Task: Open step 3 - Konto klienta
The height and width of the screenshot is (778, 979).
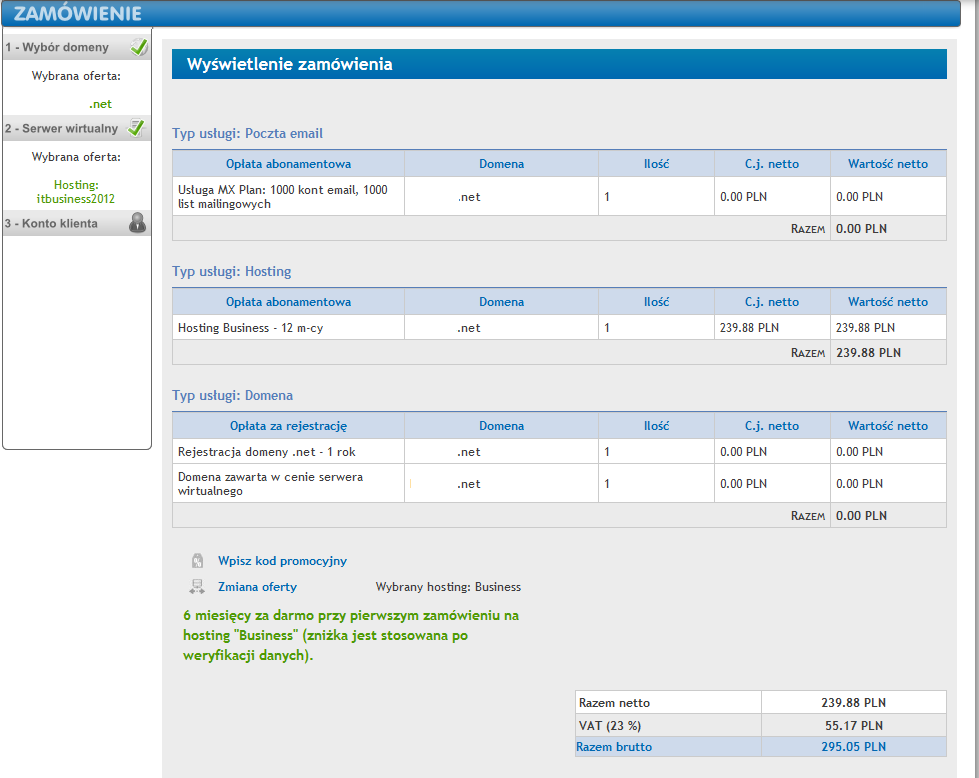Action: click(x=77, y=224)
